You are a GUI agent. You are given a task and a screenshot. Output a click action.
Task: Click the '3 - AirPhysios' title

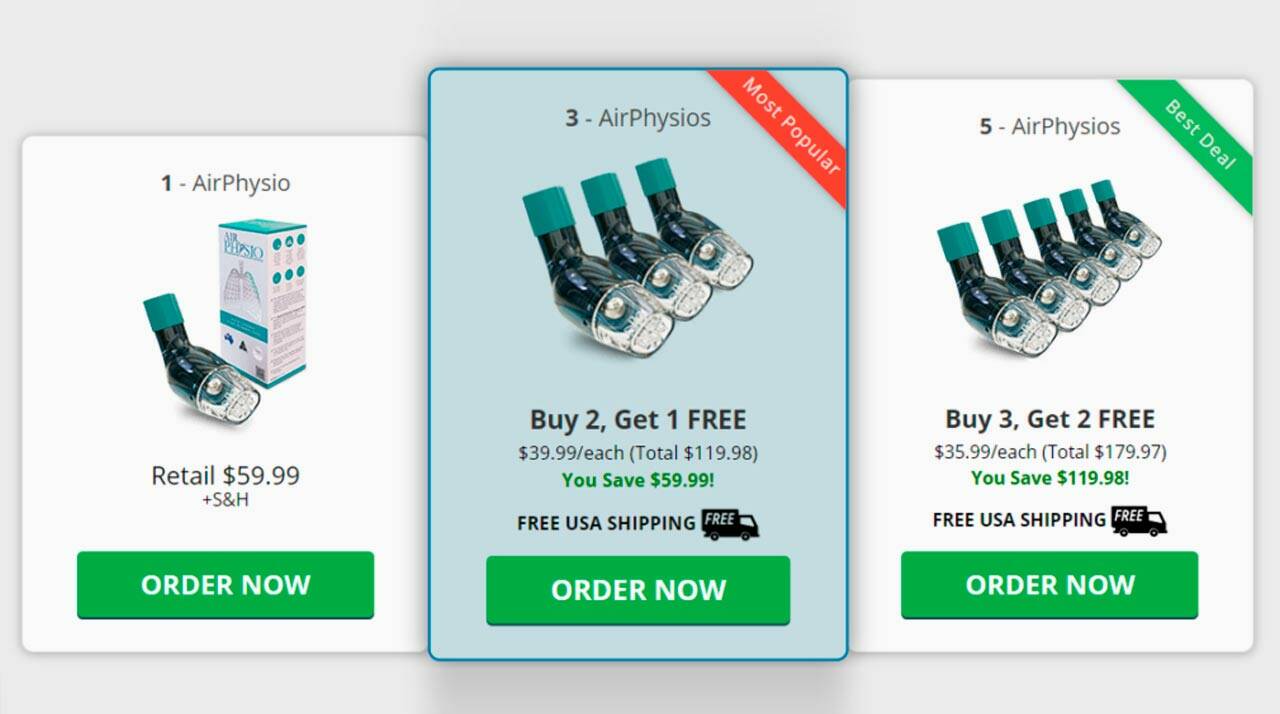638,118
